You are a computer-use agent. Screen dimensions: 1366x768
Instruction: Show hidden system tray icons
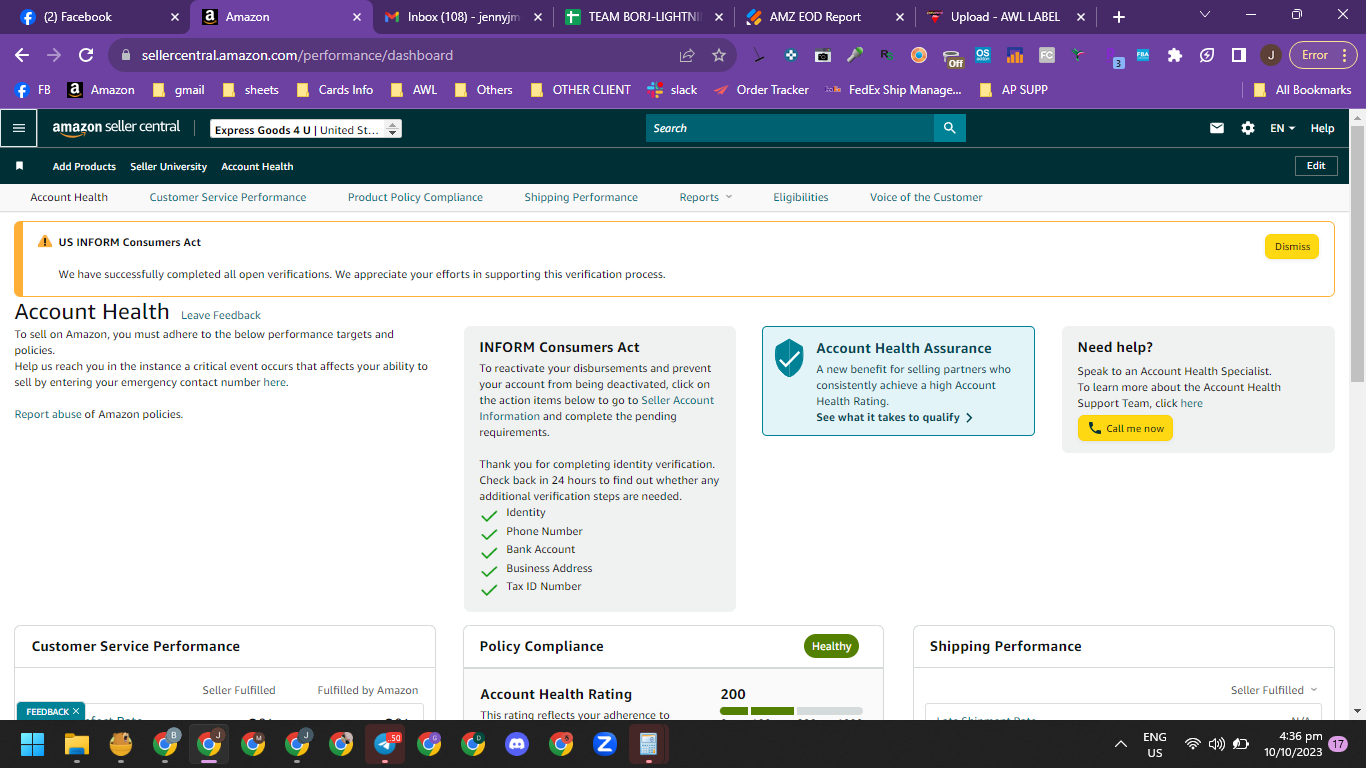click(x=1121, y=744)
